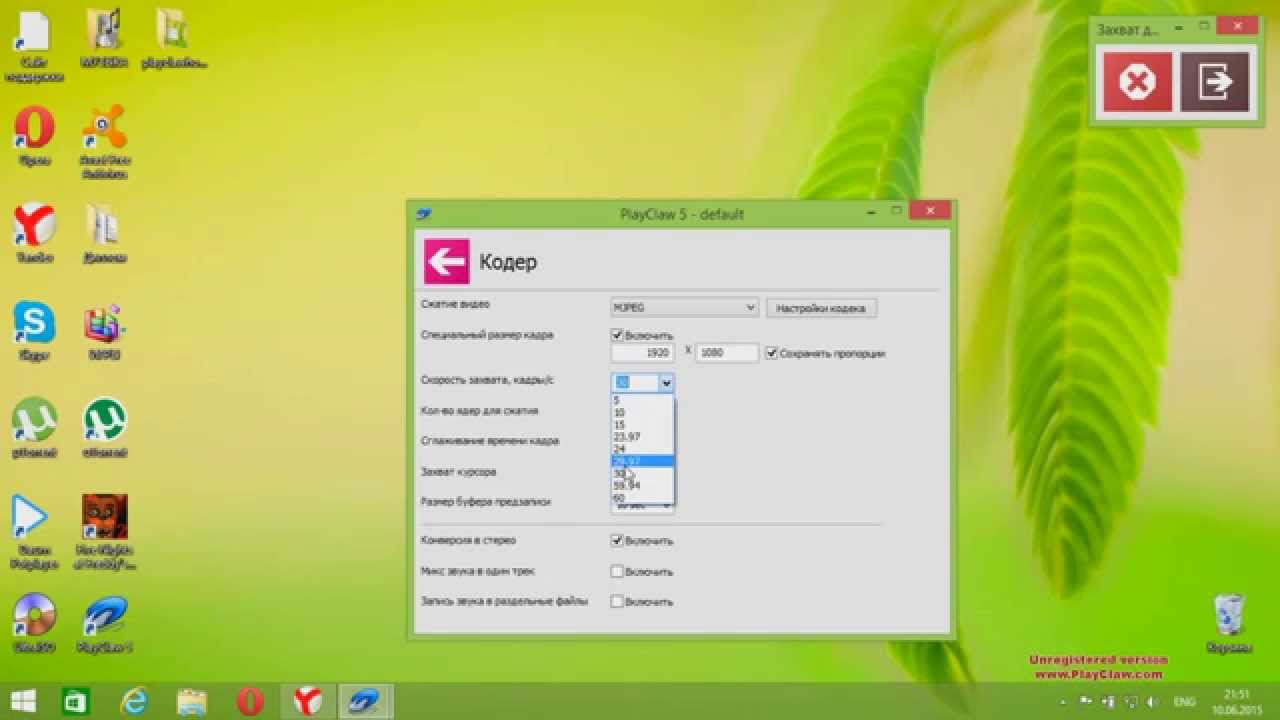1280x720 pixels.
Task: Choose 15 from the frame rate list
Action: tap(643, 425)
